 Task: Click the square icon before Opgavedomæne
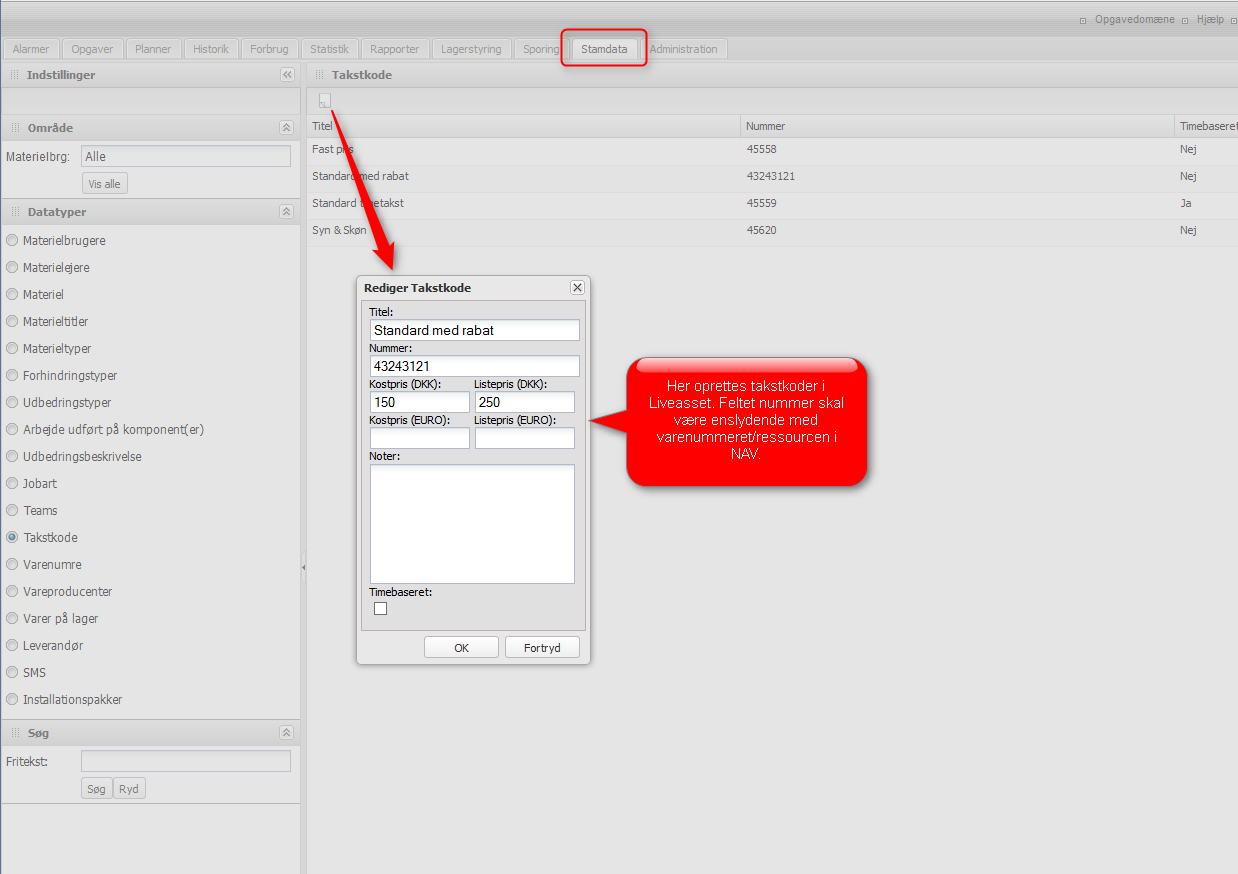pyautogui.click(x=1083, y=20)
